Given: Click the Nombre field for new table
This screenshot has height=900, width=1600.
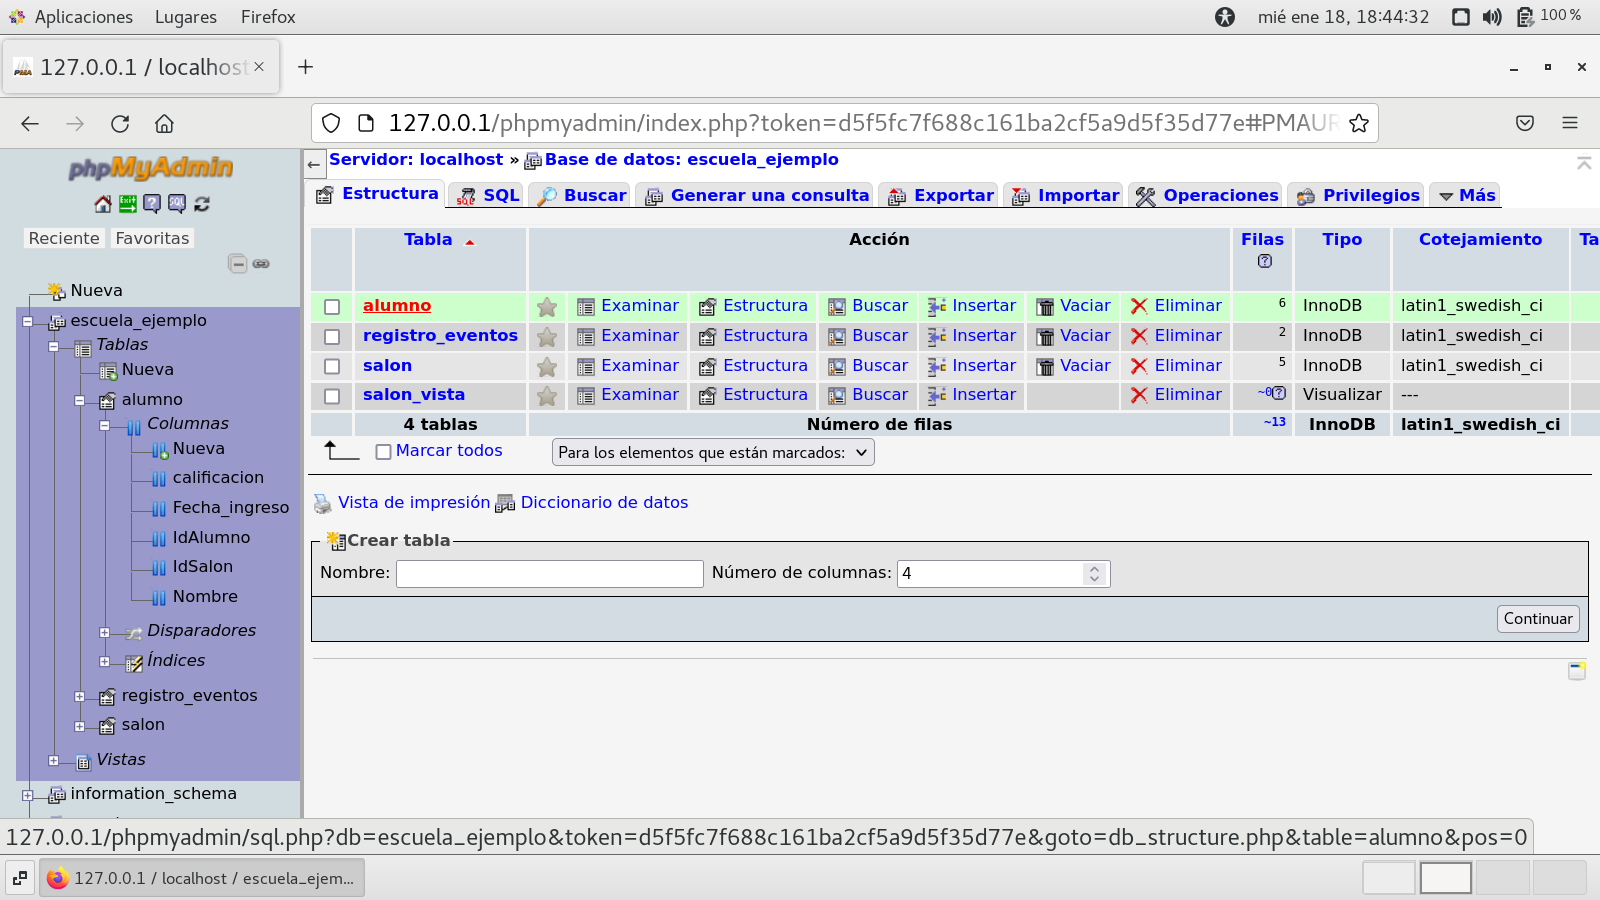Looking at the screenshot, I should (550, 574).
